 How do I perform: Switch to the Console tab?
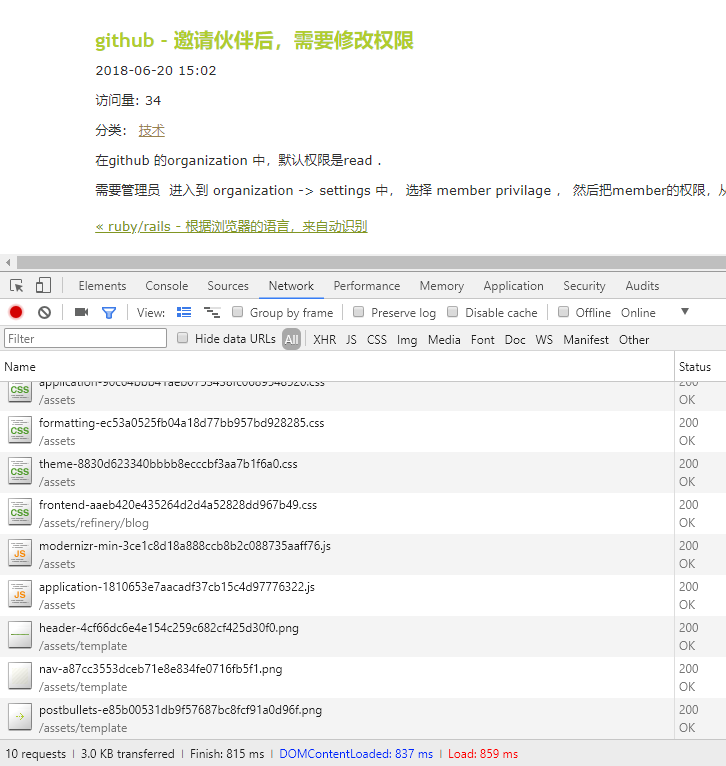[x=166, y=286]
